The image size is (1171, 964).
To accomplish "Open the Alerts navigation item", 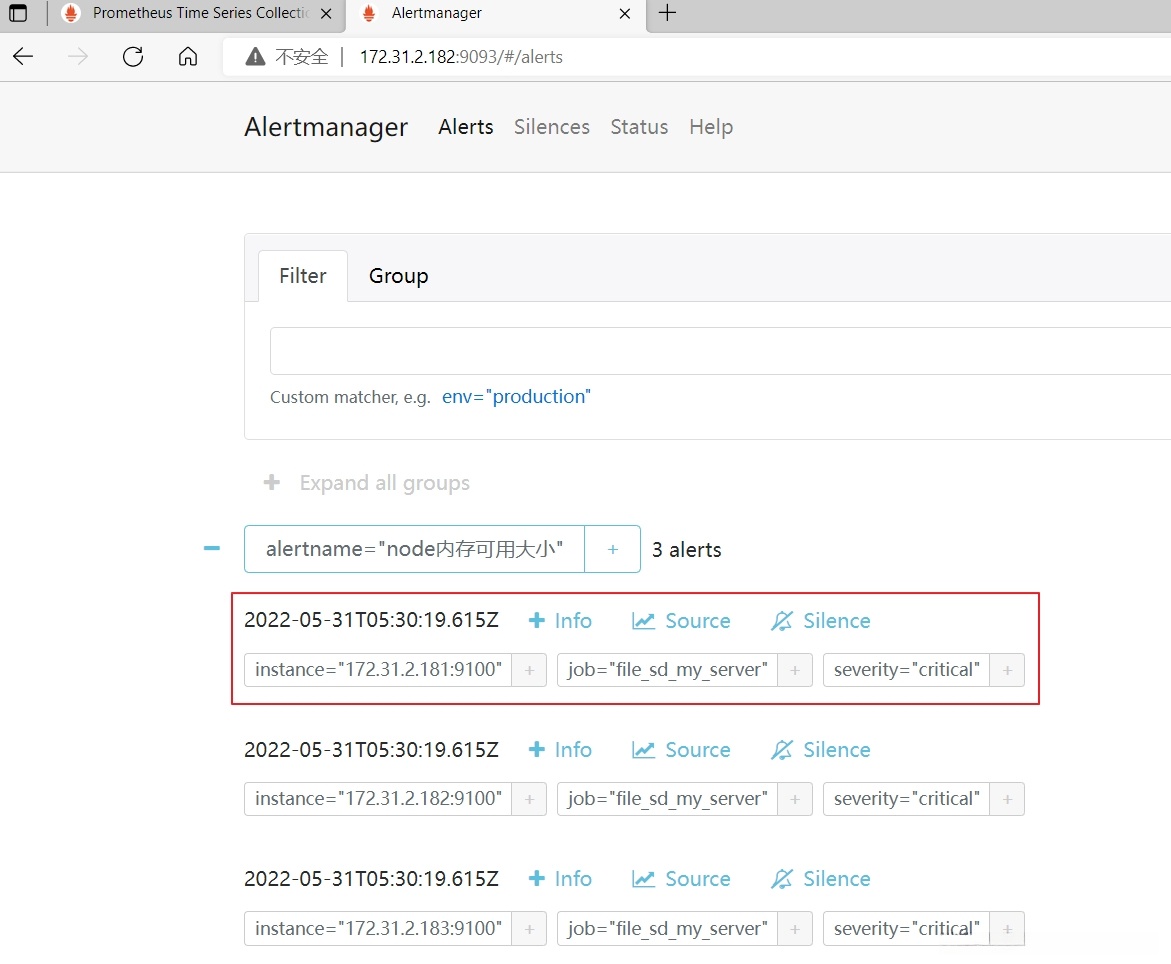I will pyautogui.click(x=466, y=127).
